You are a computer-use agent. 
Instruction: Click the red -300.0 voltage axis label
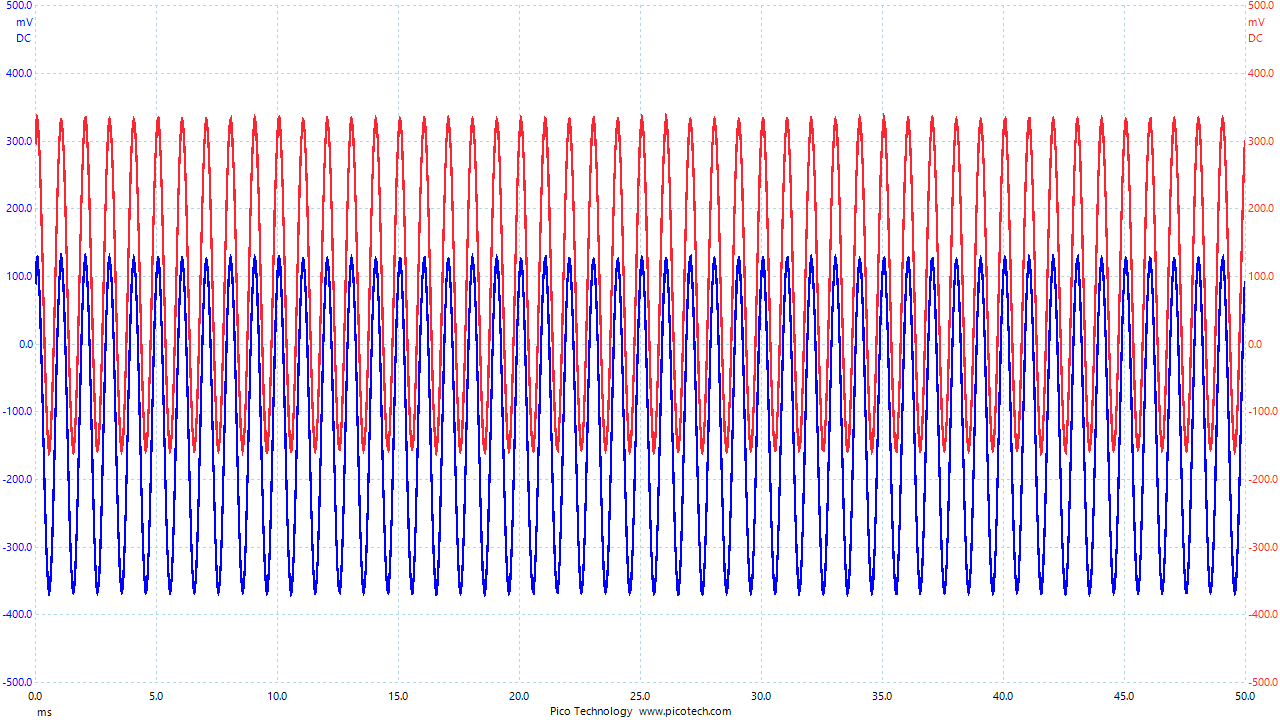[x=1264, y=547]
